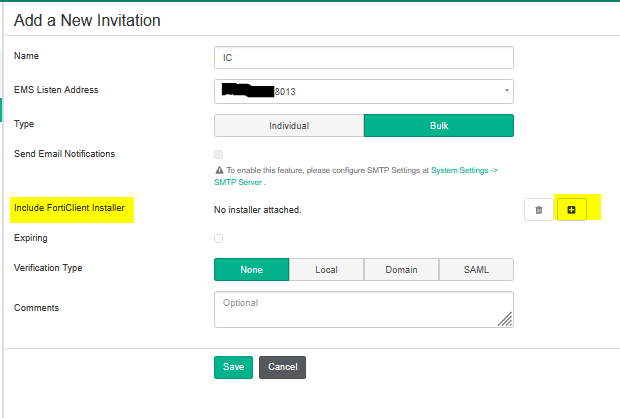Enable the Expiring checkbox
The height and width of the screenshot is (418, 620).
tap(218, 238)
